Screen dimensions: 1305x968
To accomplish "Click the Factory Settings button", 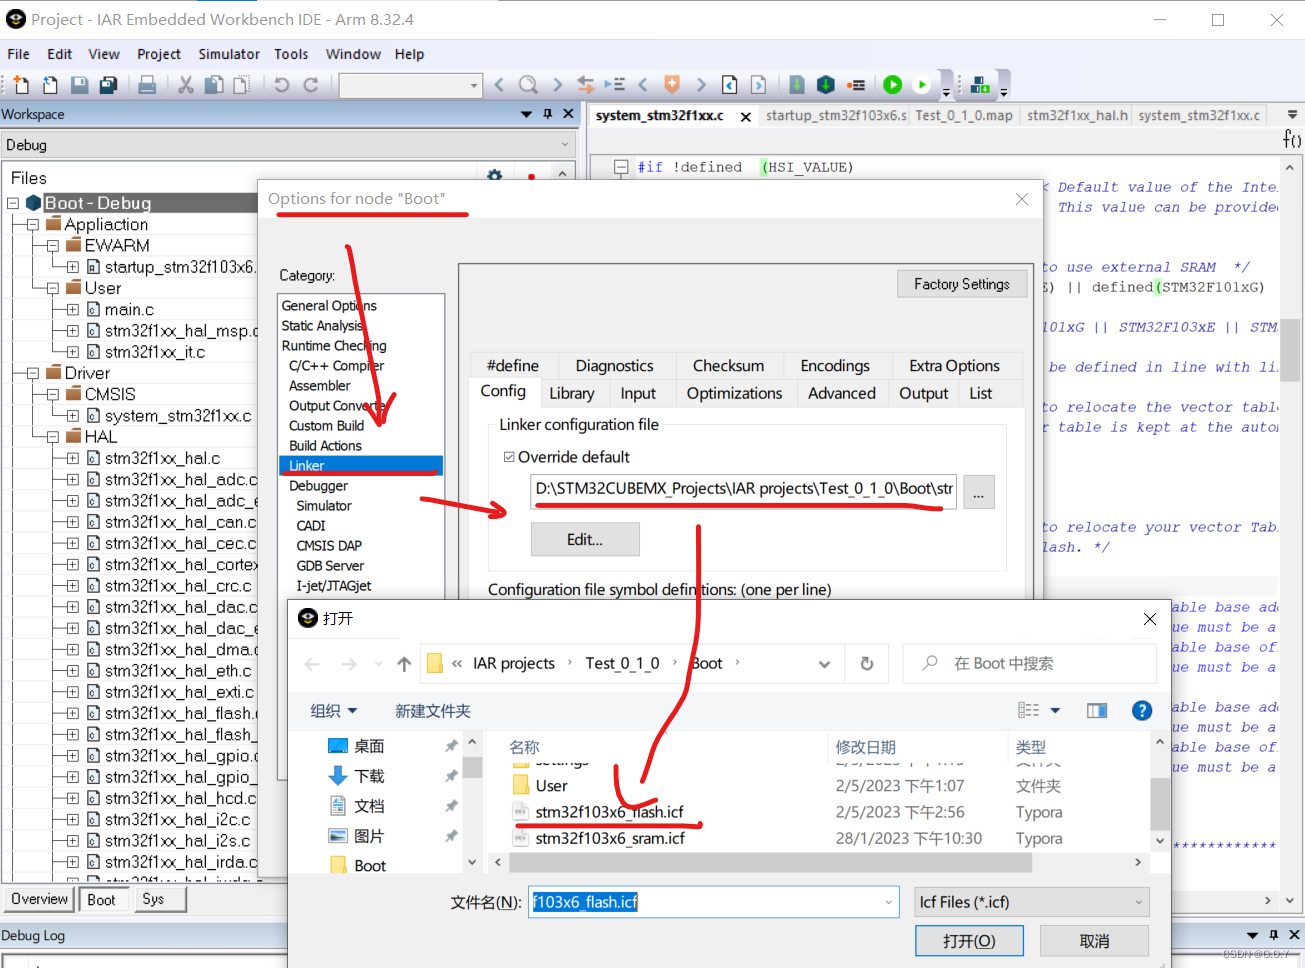I will [x=962, y=284].
